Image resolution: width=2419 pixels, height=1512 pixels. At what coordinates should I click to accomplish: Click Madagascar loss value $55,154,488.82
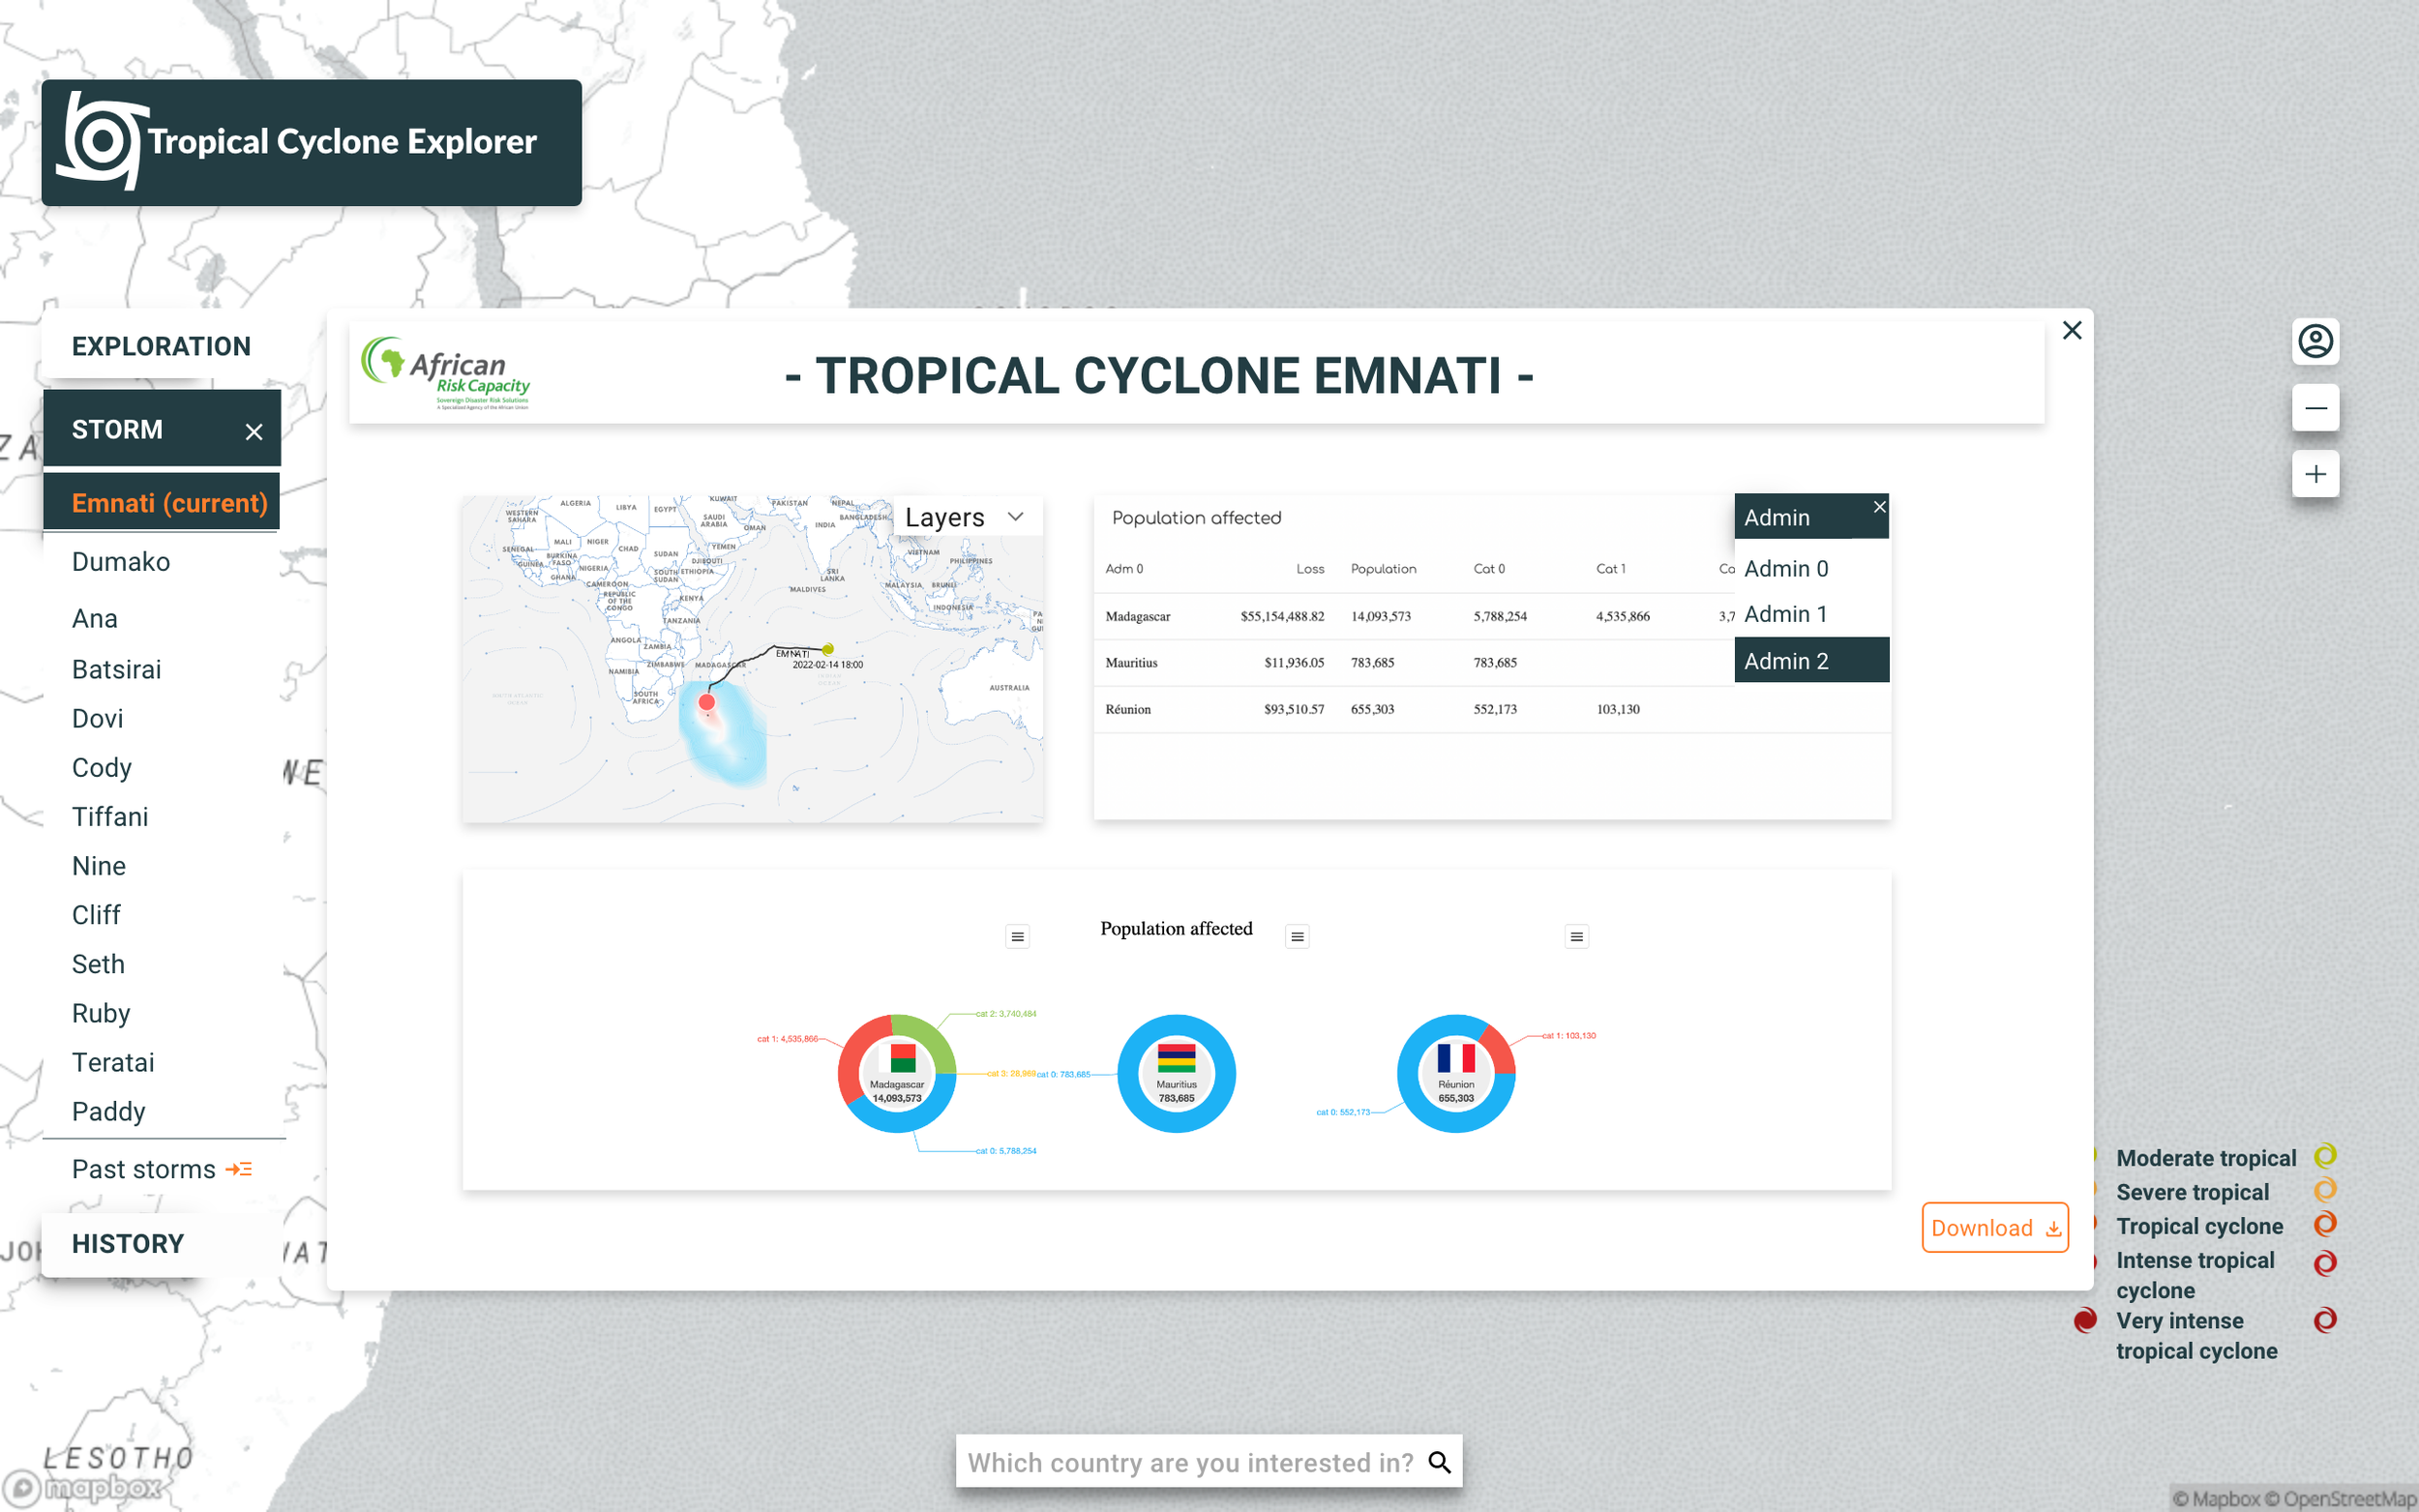coord(1282,616)
